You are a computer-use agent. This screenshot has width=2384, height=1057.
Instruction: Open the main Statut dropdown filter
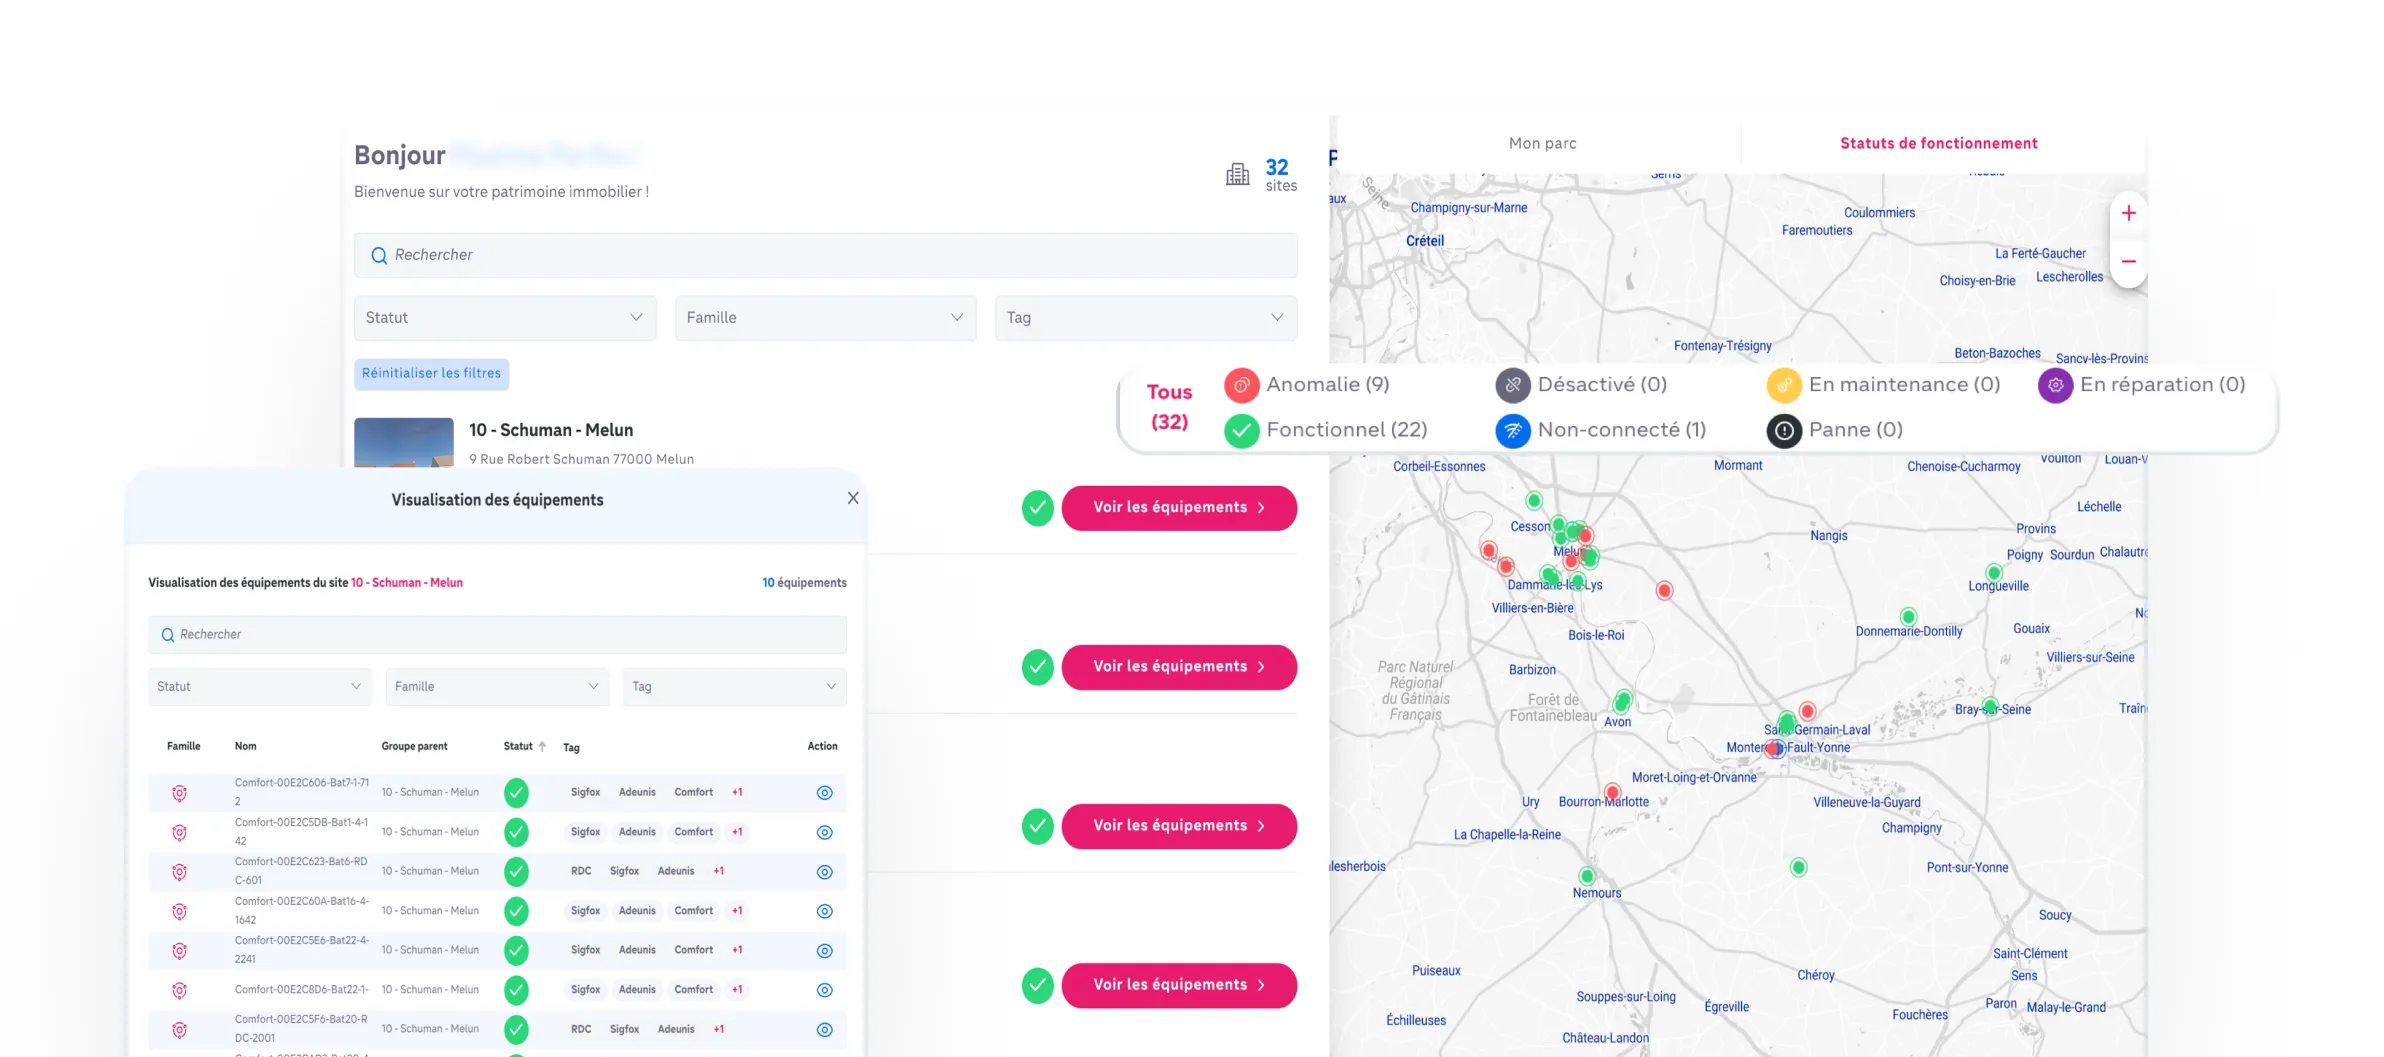click(505, 318)
